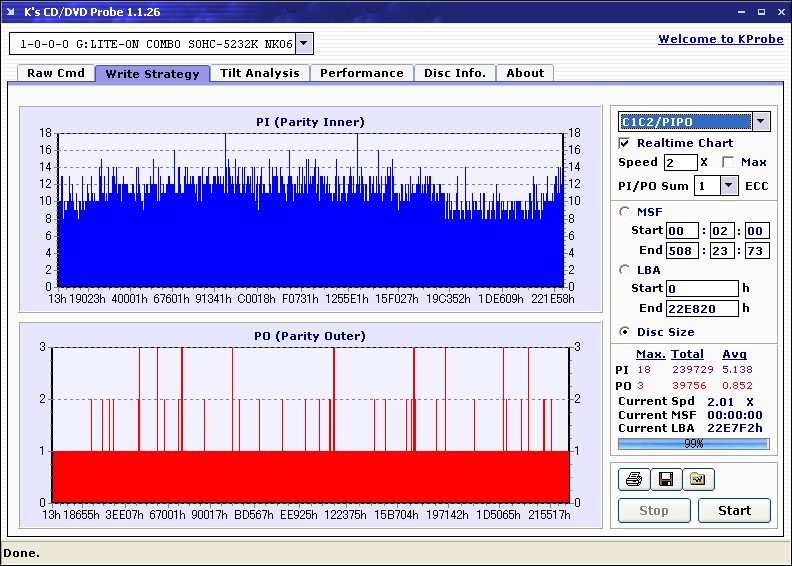Expand the C1C2/PIPO test type dropdown
792x566 pixels.
pos(760,121)
